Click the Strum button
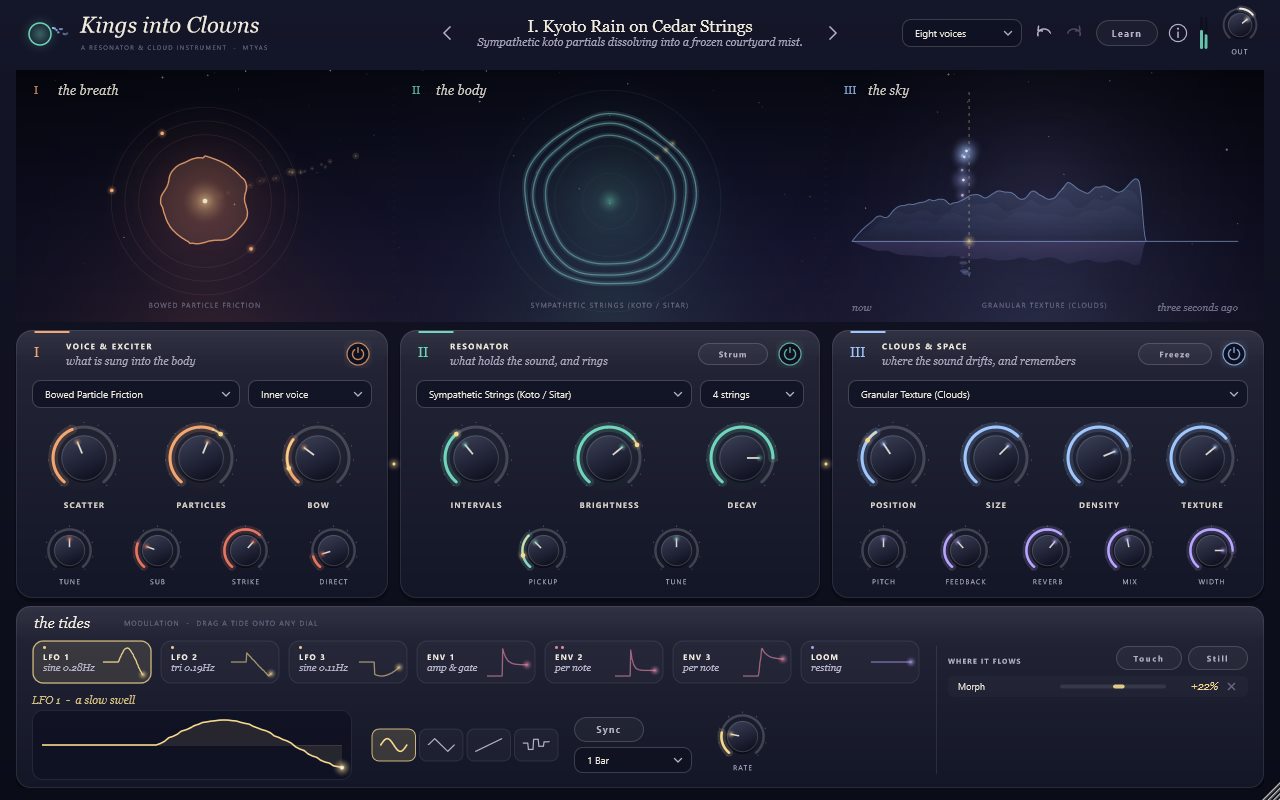Screen dimensions: 1280x800 [x=733, y=354]
